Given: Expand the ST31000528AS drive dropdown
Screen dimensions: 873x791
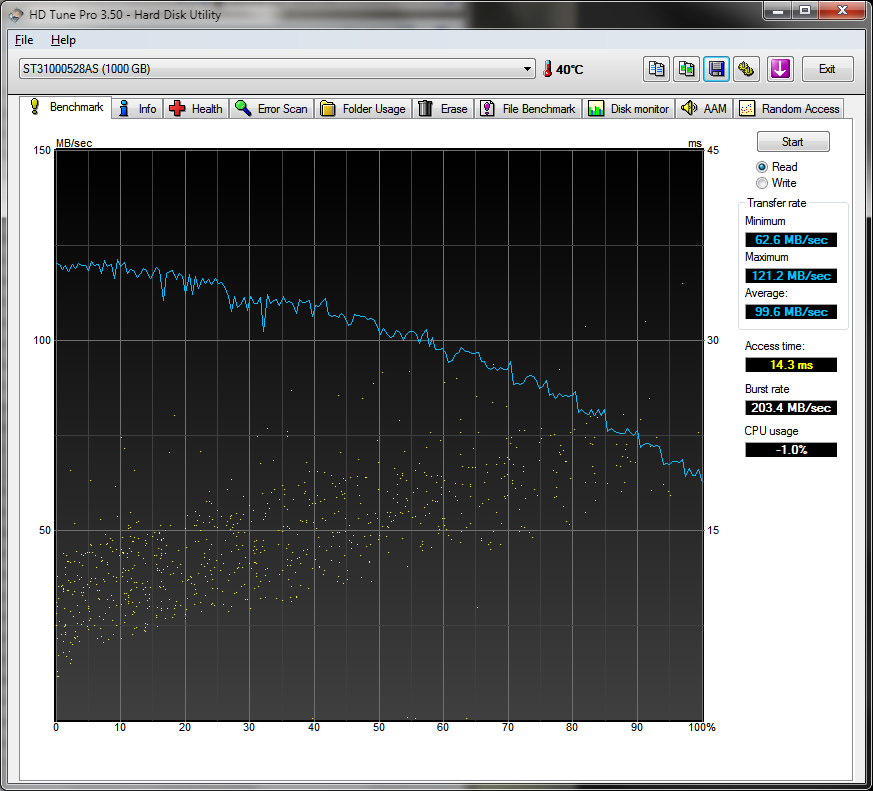Looking at the screenshot, I should click(528, 69).
